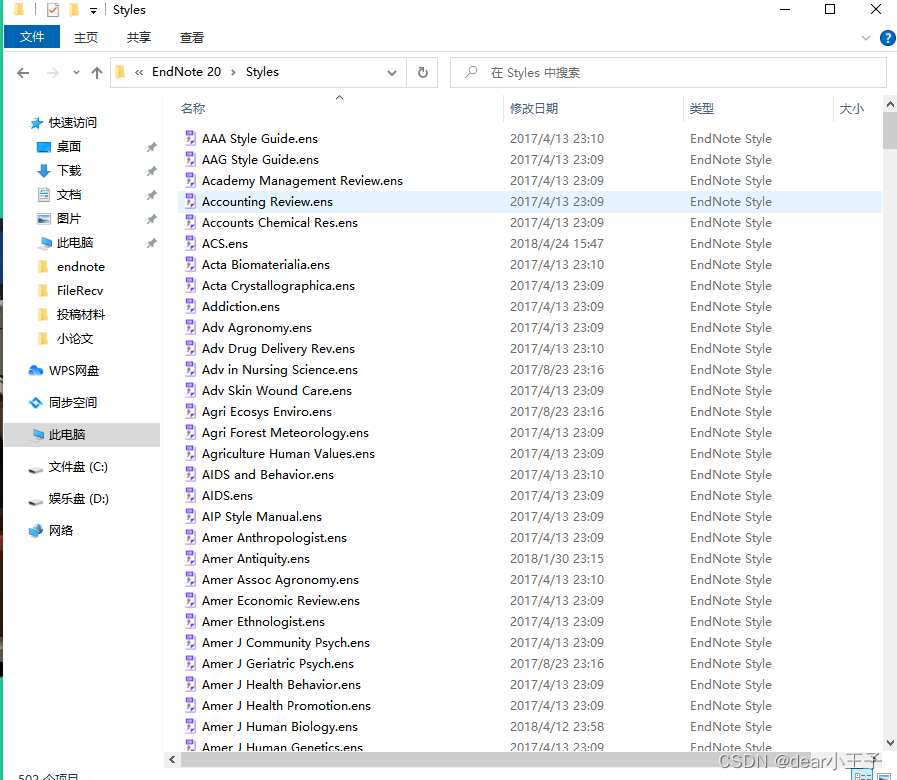
Task: Click the search box 在 Styles 中搜索
Action: (668, 73)
